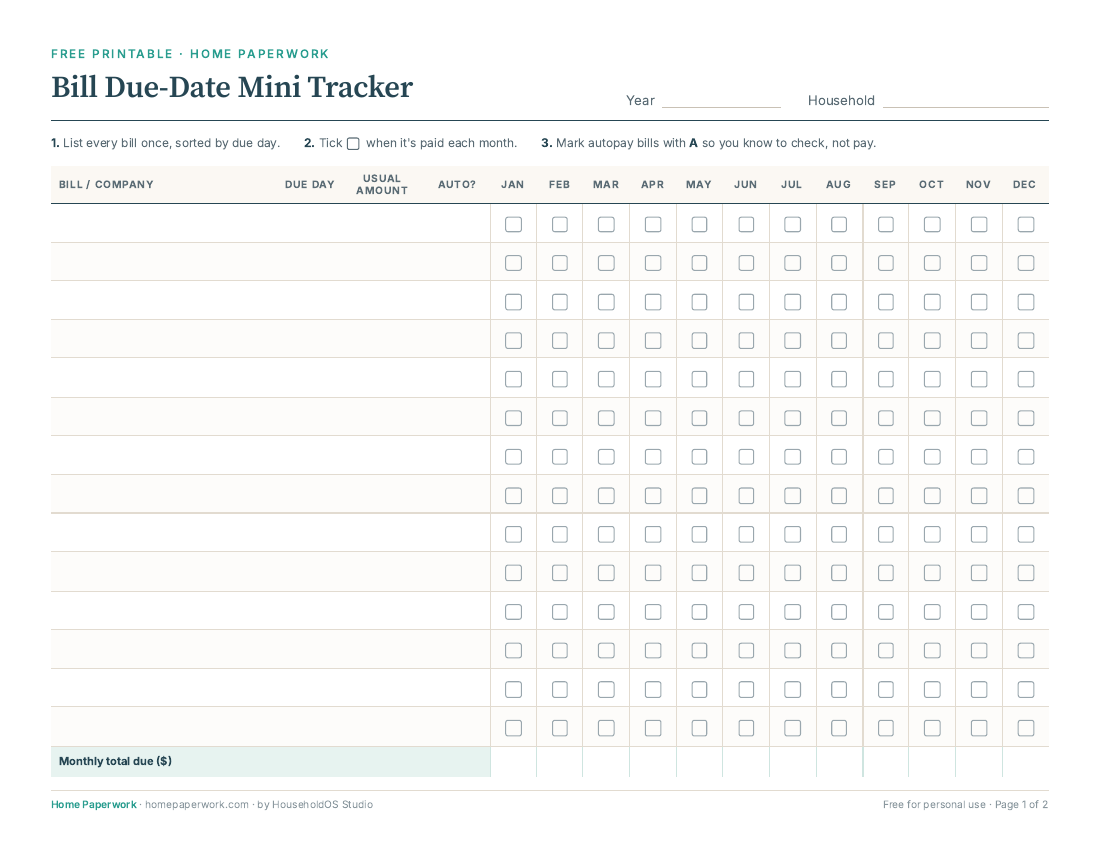
Task: Check the seventh row's FEB box
Action: click(560, 457)
